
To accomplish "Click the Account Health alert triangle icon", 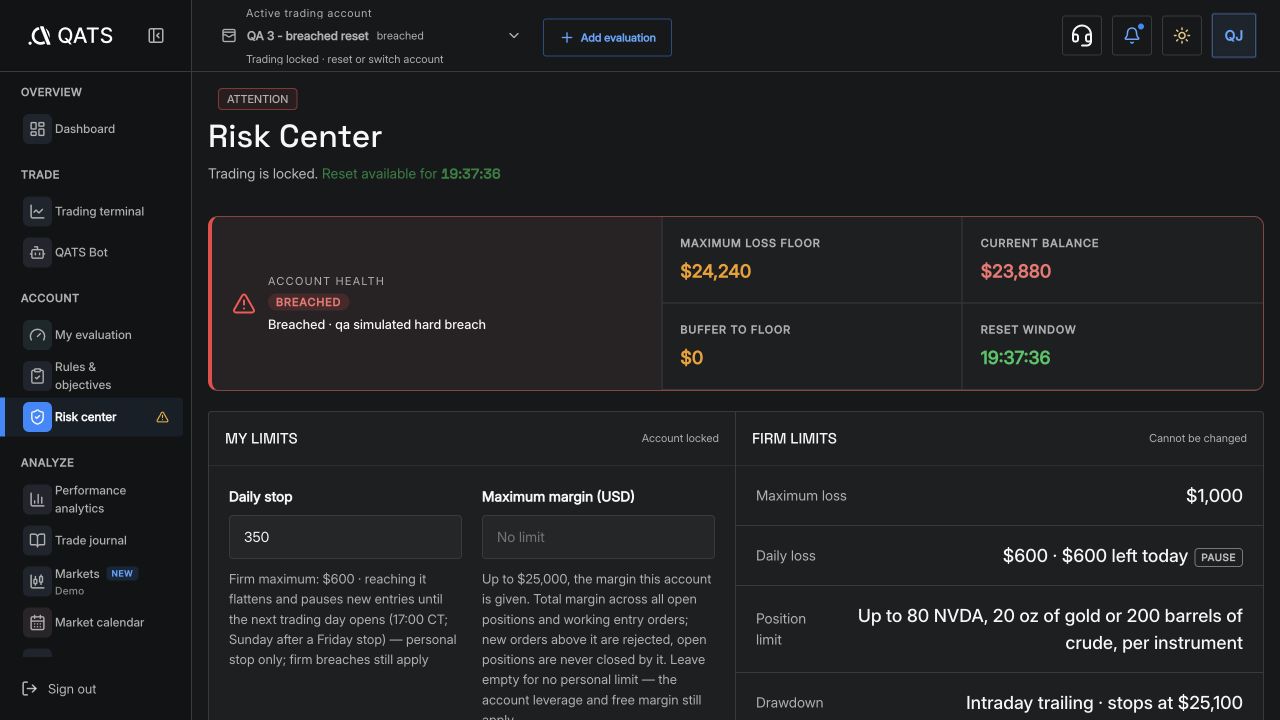I will tap(244, 303).
